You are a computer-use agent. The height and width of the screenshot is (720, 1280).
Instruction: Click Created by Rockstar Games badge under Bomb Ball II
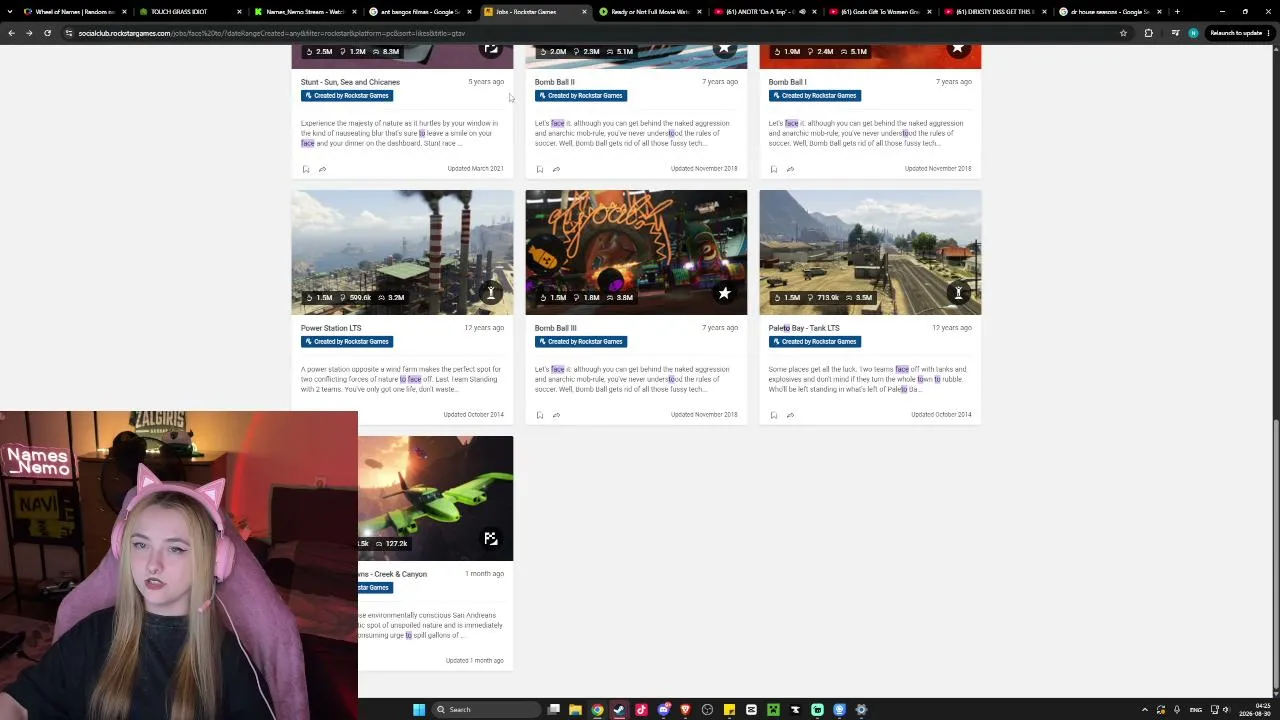581,96
